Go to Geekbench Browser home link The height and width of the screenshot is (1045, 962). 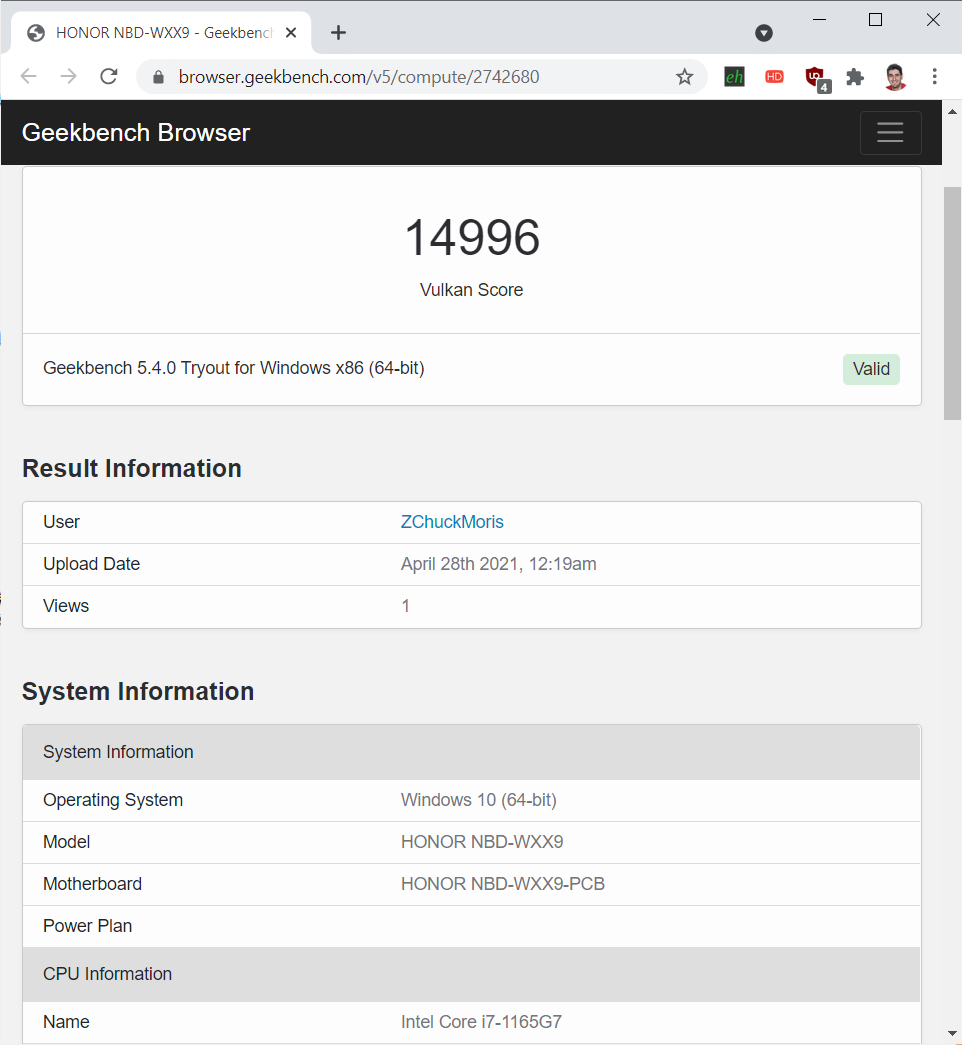[x=136, y=133]
